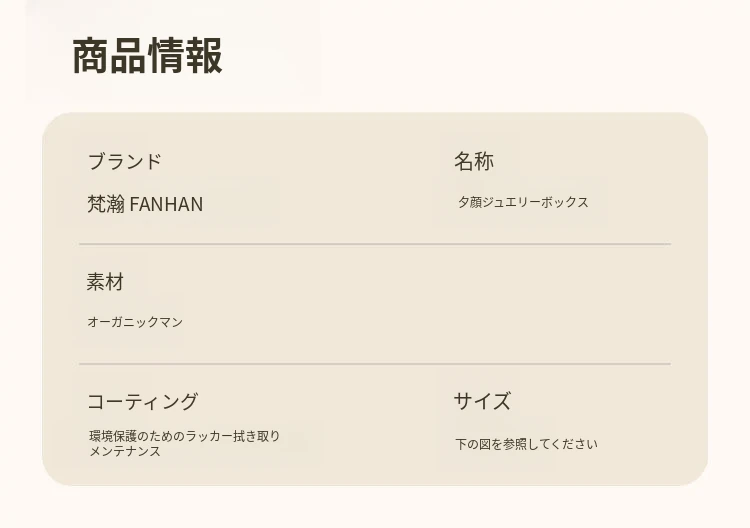
Task: Click the 夕顔 word in product name
Action: pos(470,202)
